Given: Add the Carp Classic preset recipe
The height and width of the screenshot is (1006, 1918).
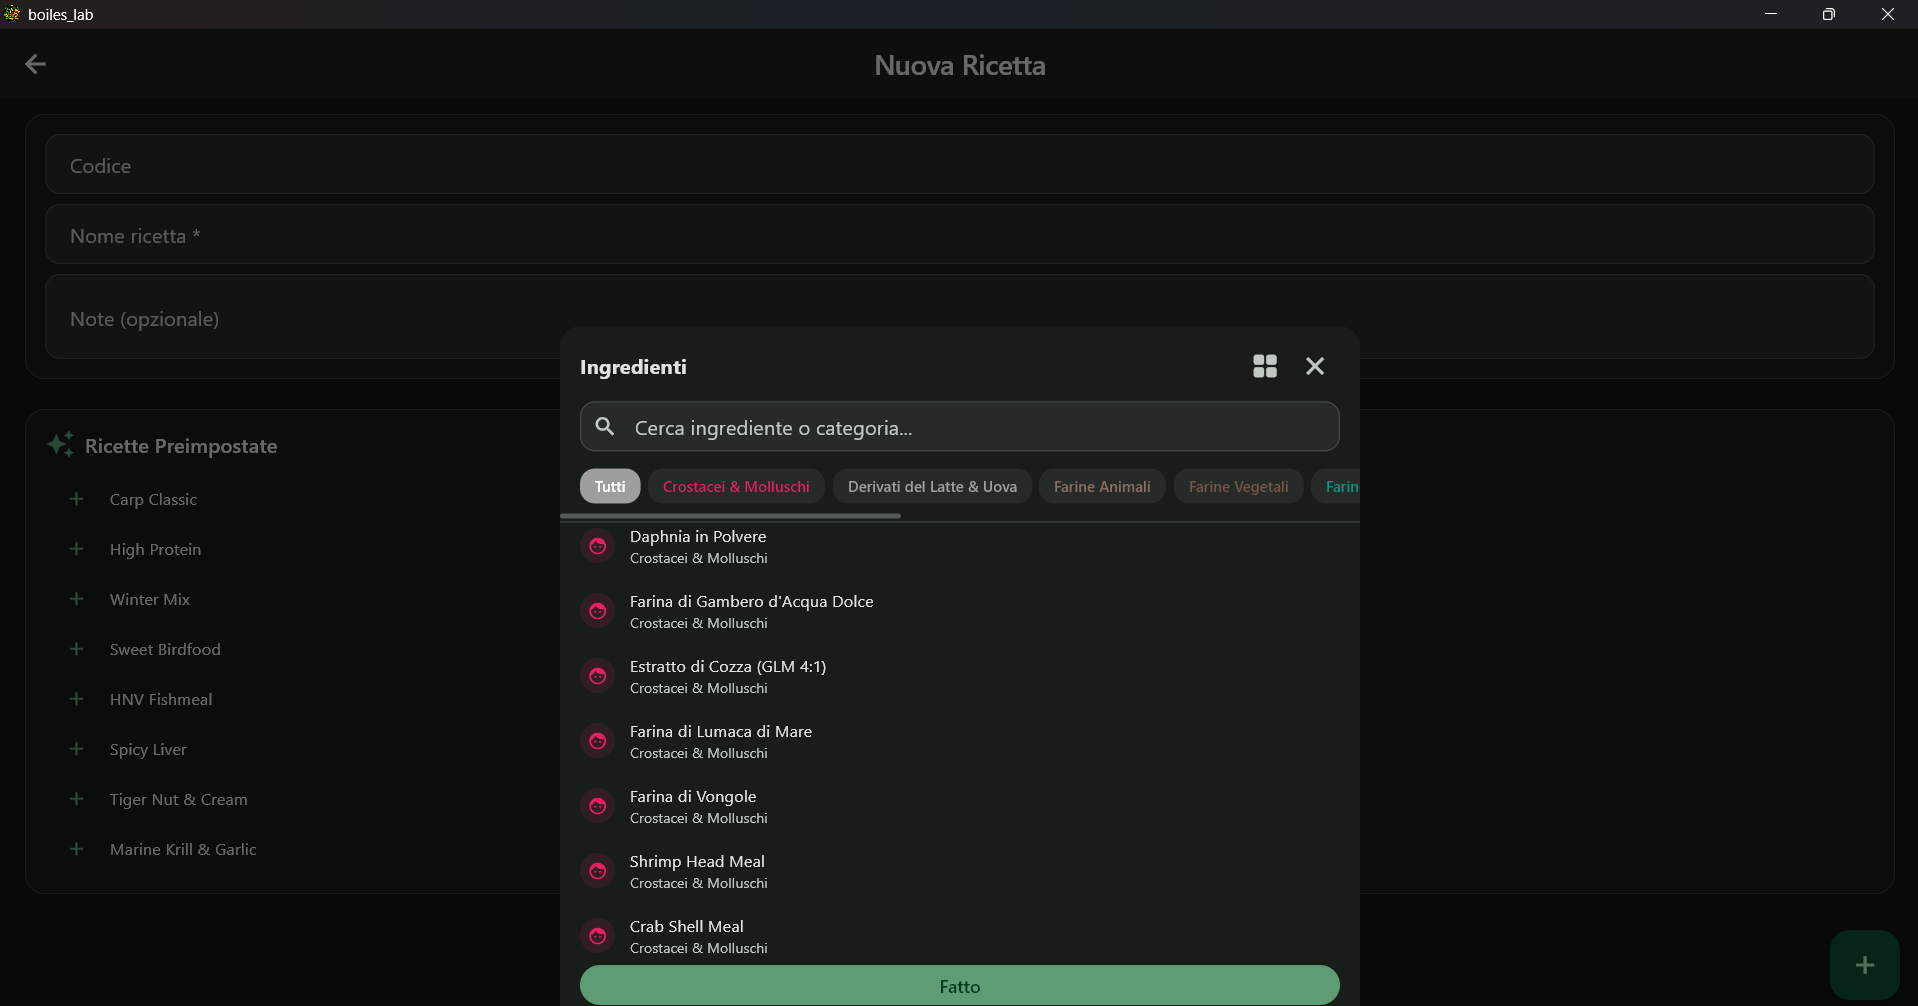Looking at the screenshot, I should point(76,499).
